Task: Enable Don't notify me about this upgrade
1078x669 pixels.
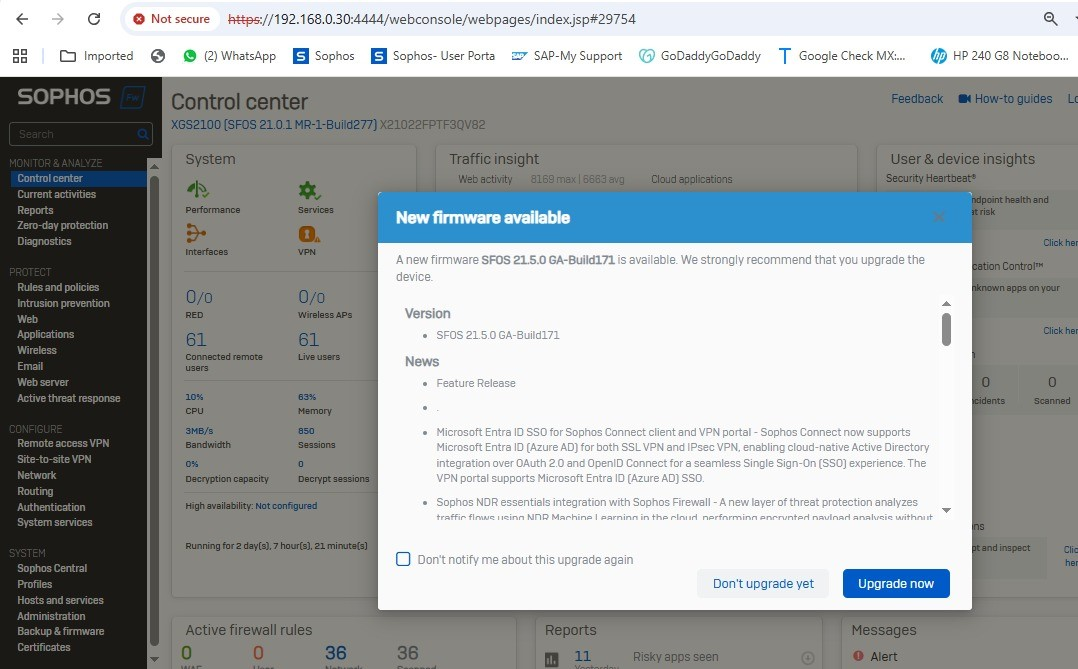Action: 404,559
